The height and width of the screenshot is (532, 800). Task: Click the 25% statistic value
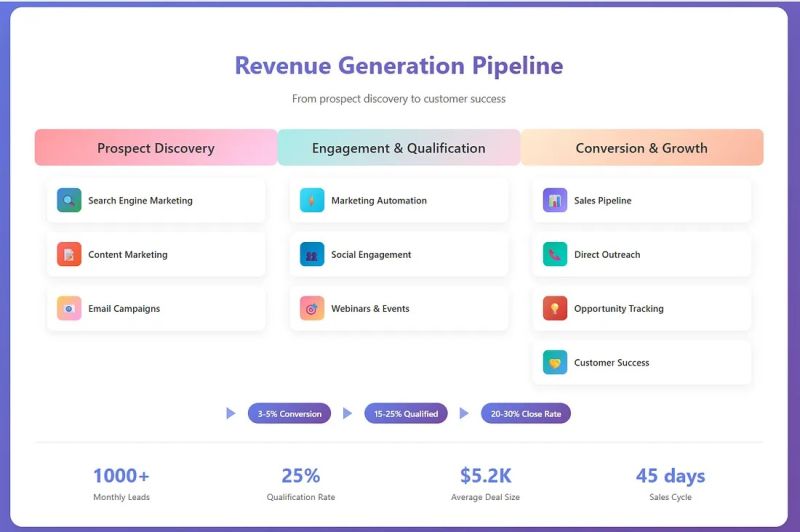pos(301,475)
